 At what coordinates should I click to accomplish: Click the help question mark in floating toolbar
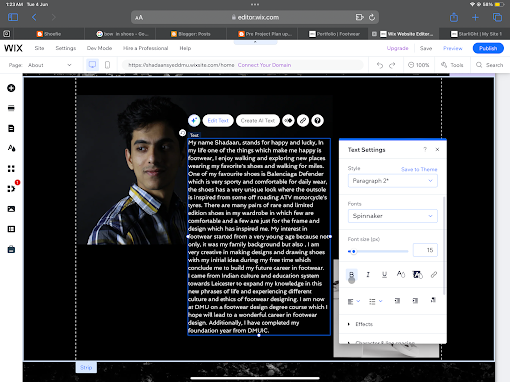point(318,121)
